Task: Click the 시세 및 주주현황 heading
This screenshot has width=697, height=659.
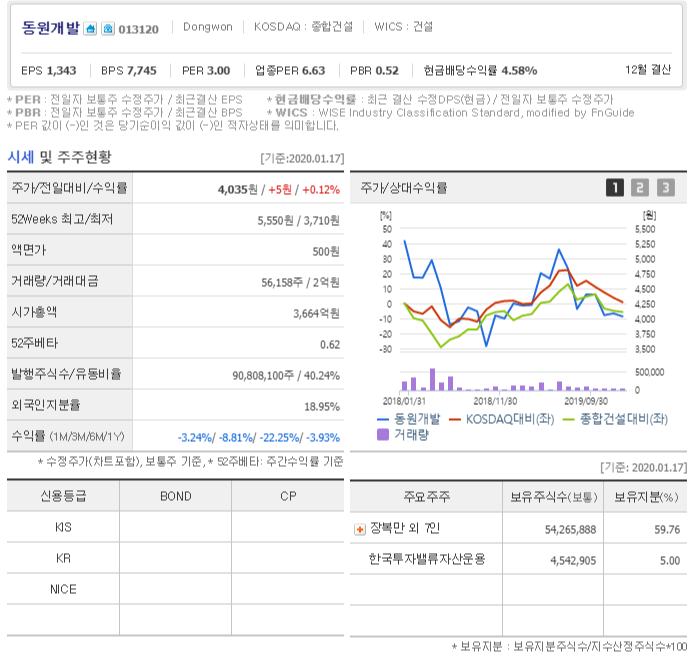Action: 59,157
